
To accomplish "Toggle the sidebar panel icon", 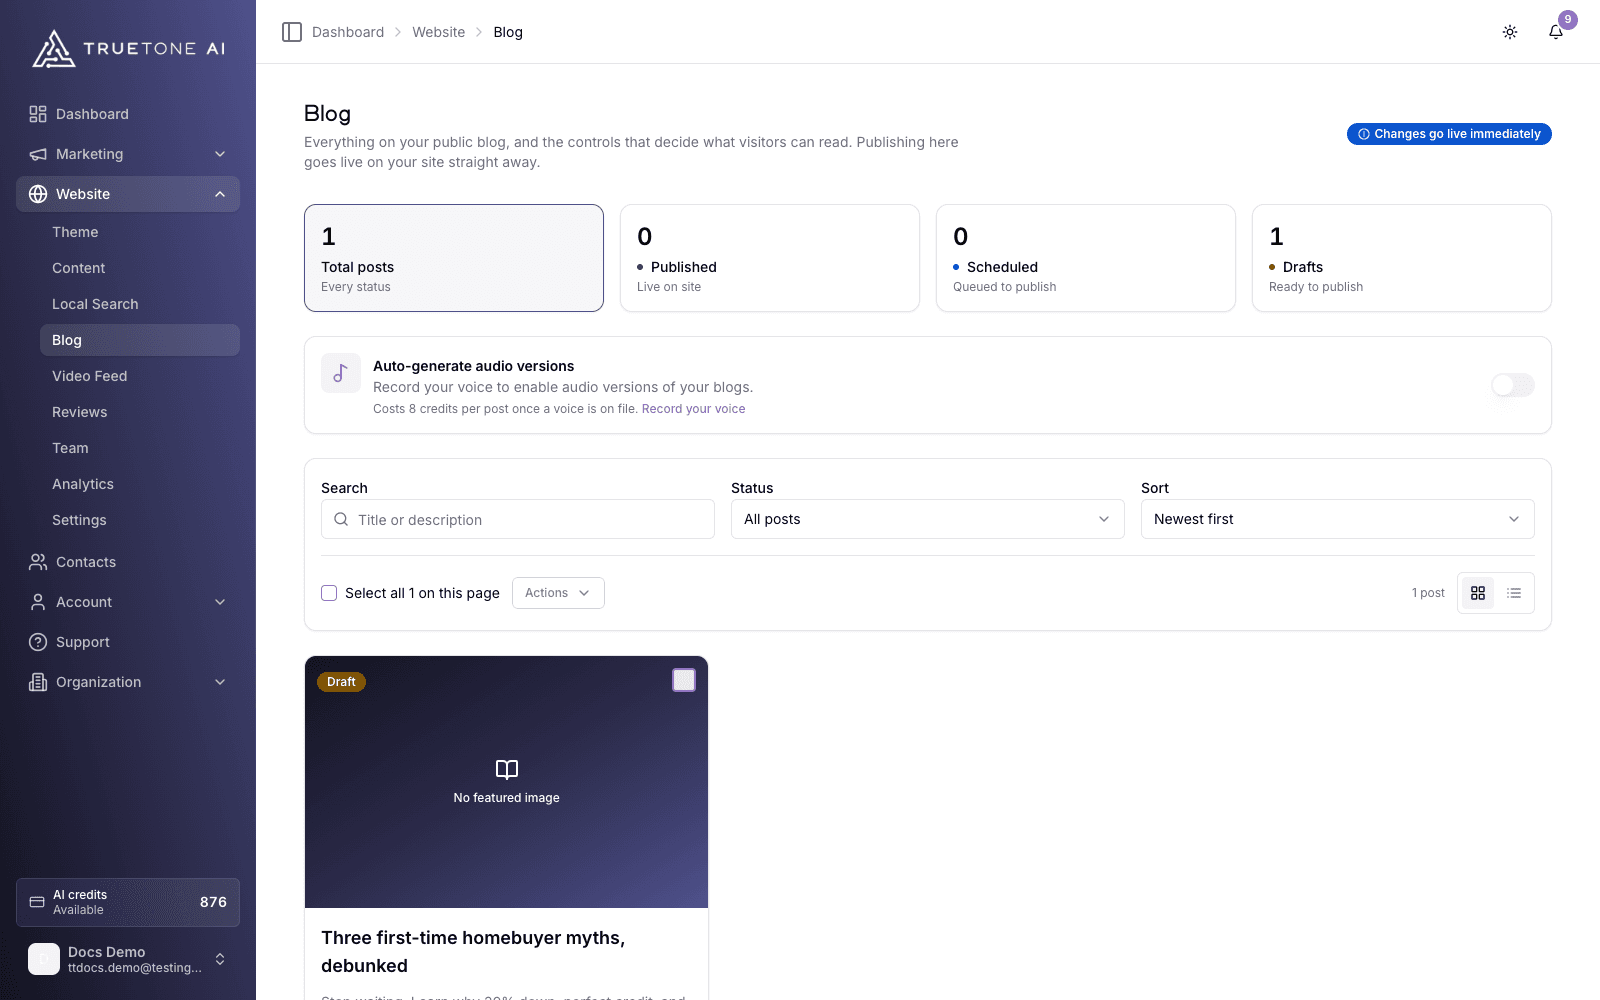I will [292, 32].
